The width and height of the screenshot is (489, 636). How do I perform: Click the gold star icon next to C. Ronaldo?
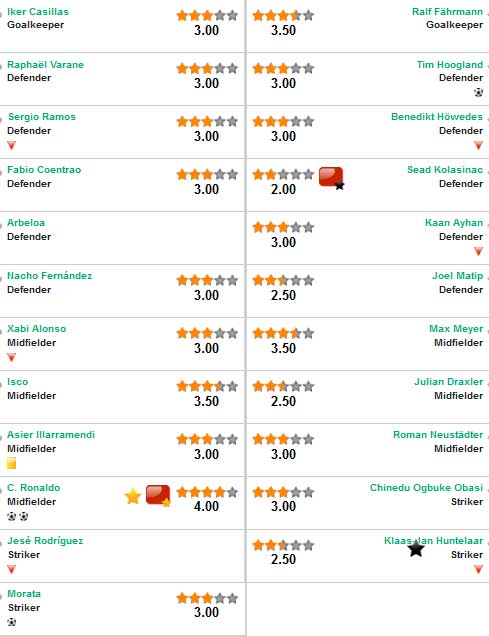point(133,496)
